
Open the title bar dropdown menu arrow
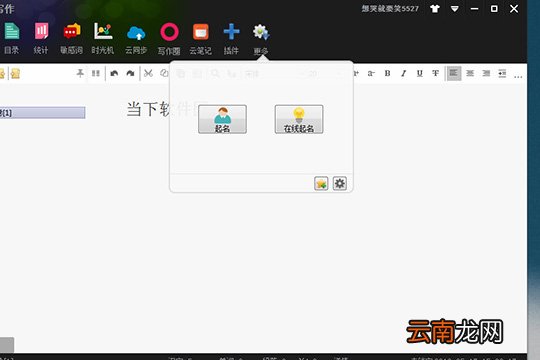click(x=455, y=9)
